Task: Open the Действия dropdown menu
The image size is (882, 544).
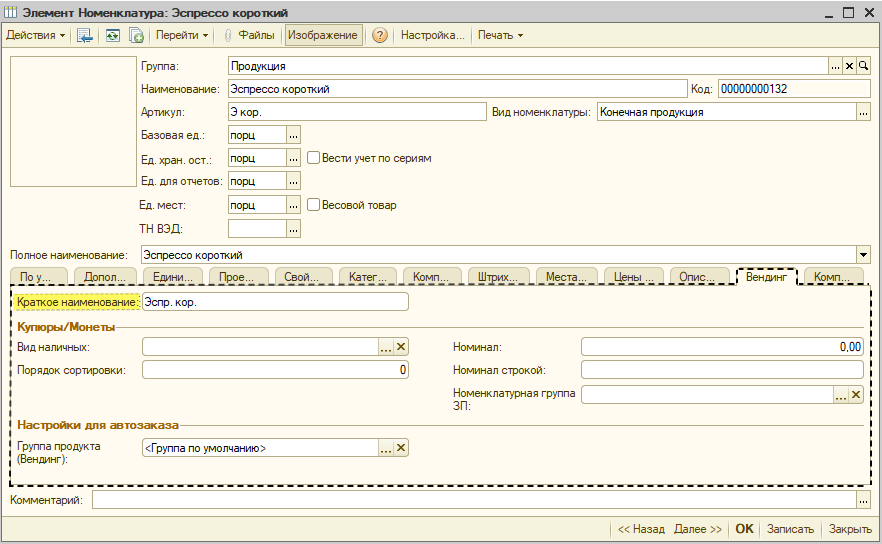Action: (x=35, y=35)
